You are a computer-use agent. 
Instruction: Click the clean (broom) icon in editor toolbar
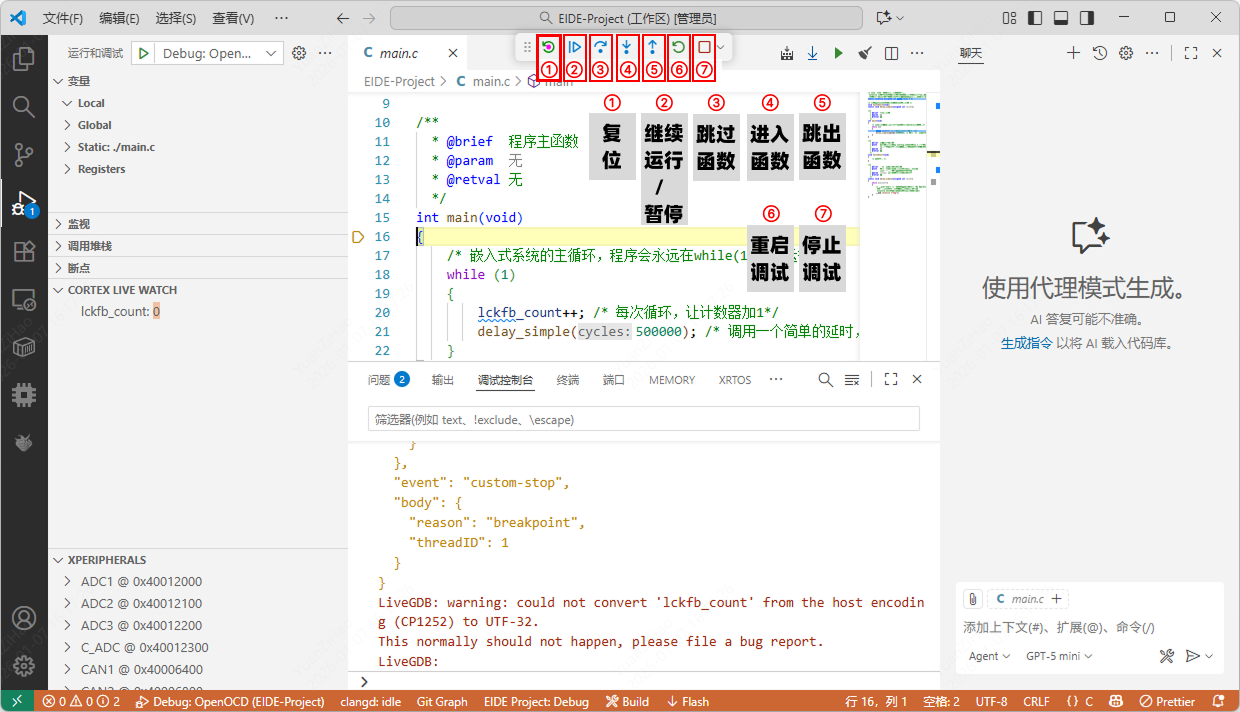tap(865, 53)
